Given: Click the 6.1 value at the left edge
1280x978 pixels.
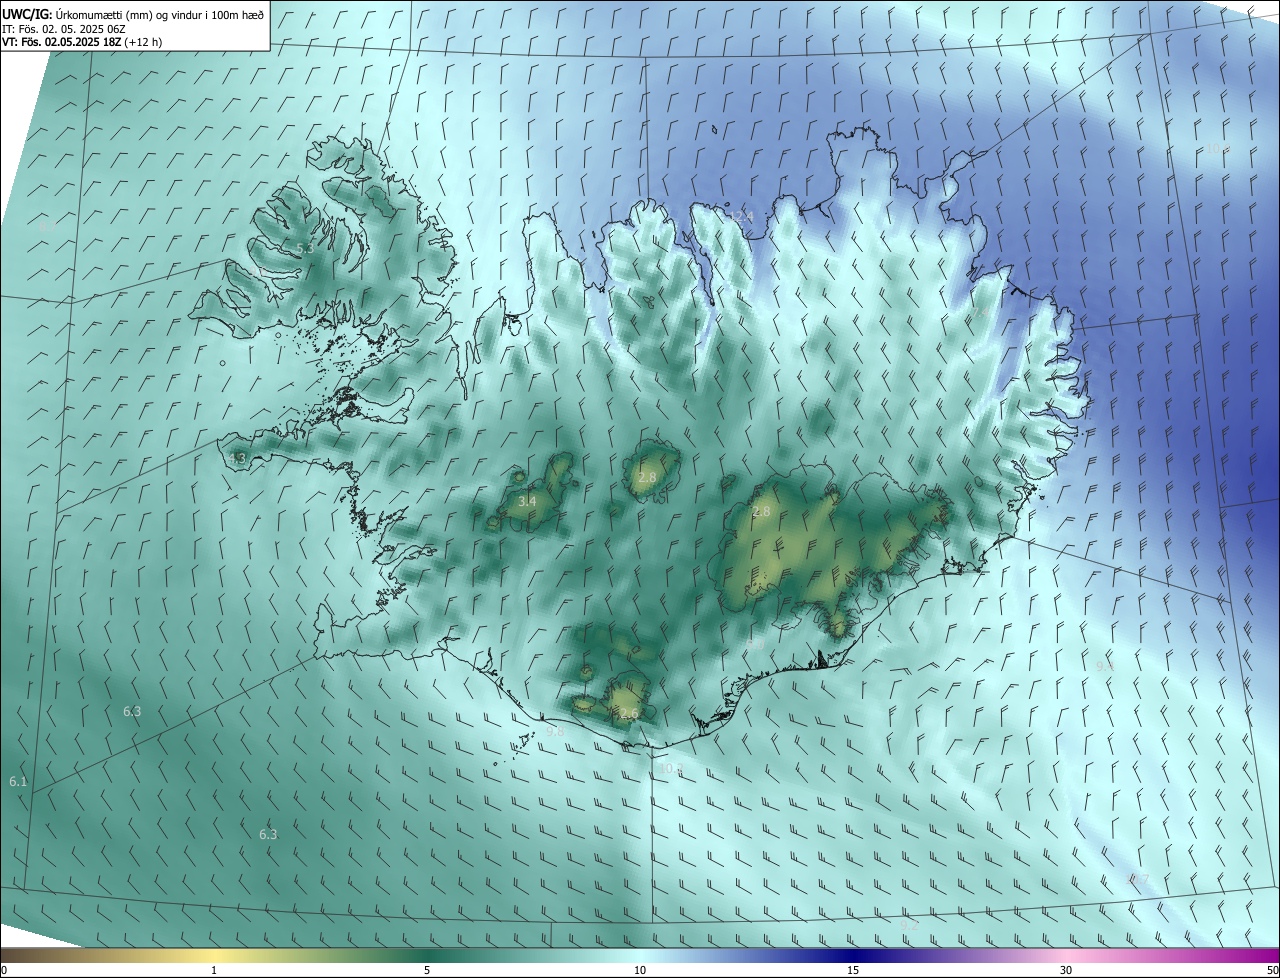Looking at the screenshot, I should 18,781.
